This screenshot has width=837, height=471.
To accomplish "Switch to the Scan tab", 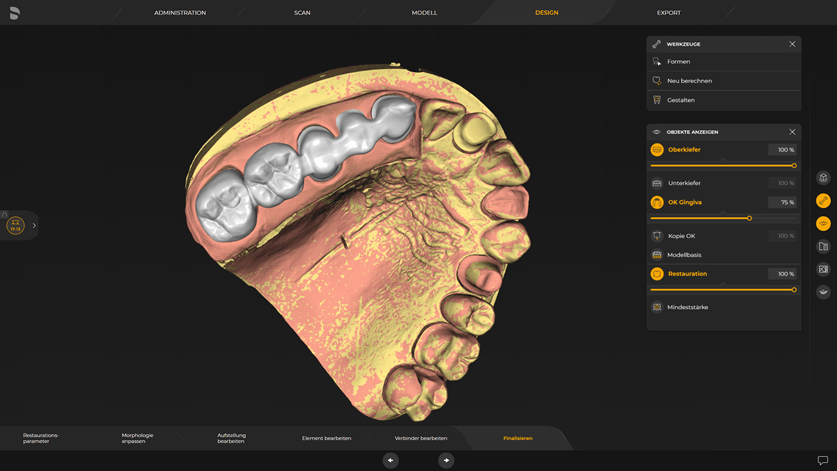I will pos(302,13).
